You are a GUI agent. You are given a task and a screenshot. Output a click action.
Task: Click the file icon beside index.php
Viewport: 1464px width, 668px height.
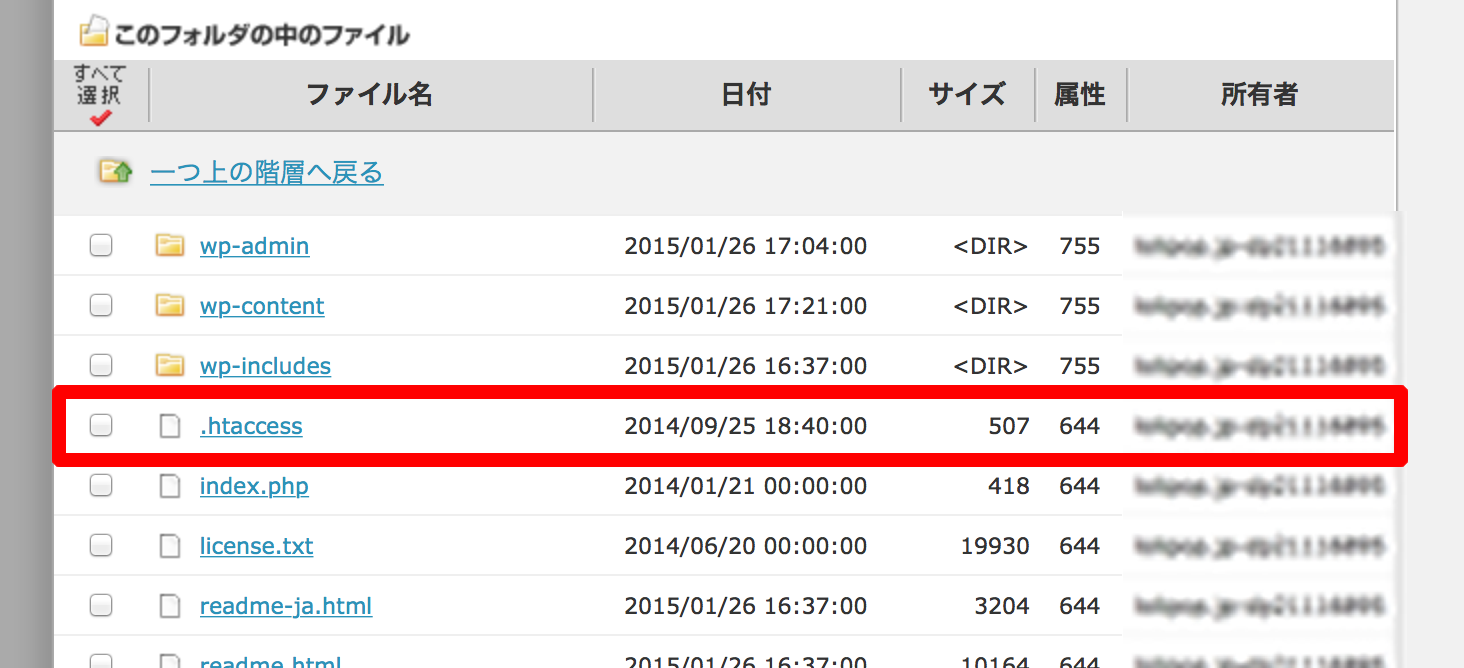click(171, 486)
